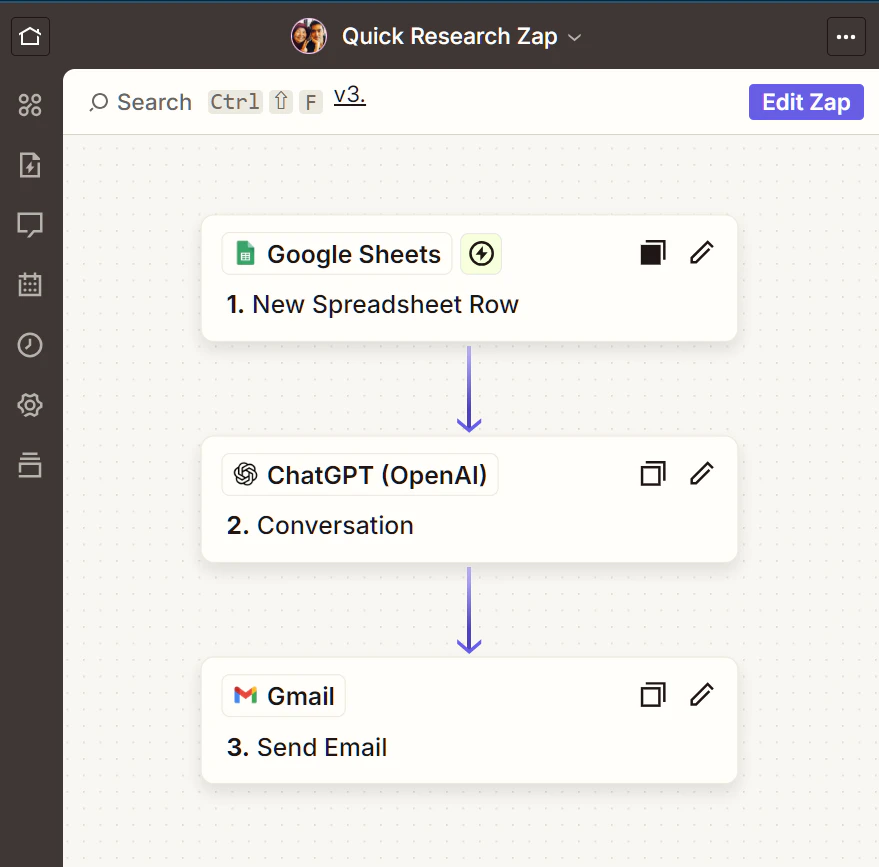Open the v3. version link
This screenshot has width=879, height=867.
pos(349,95)
